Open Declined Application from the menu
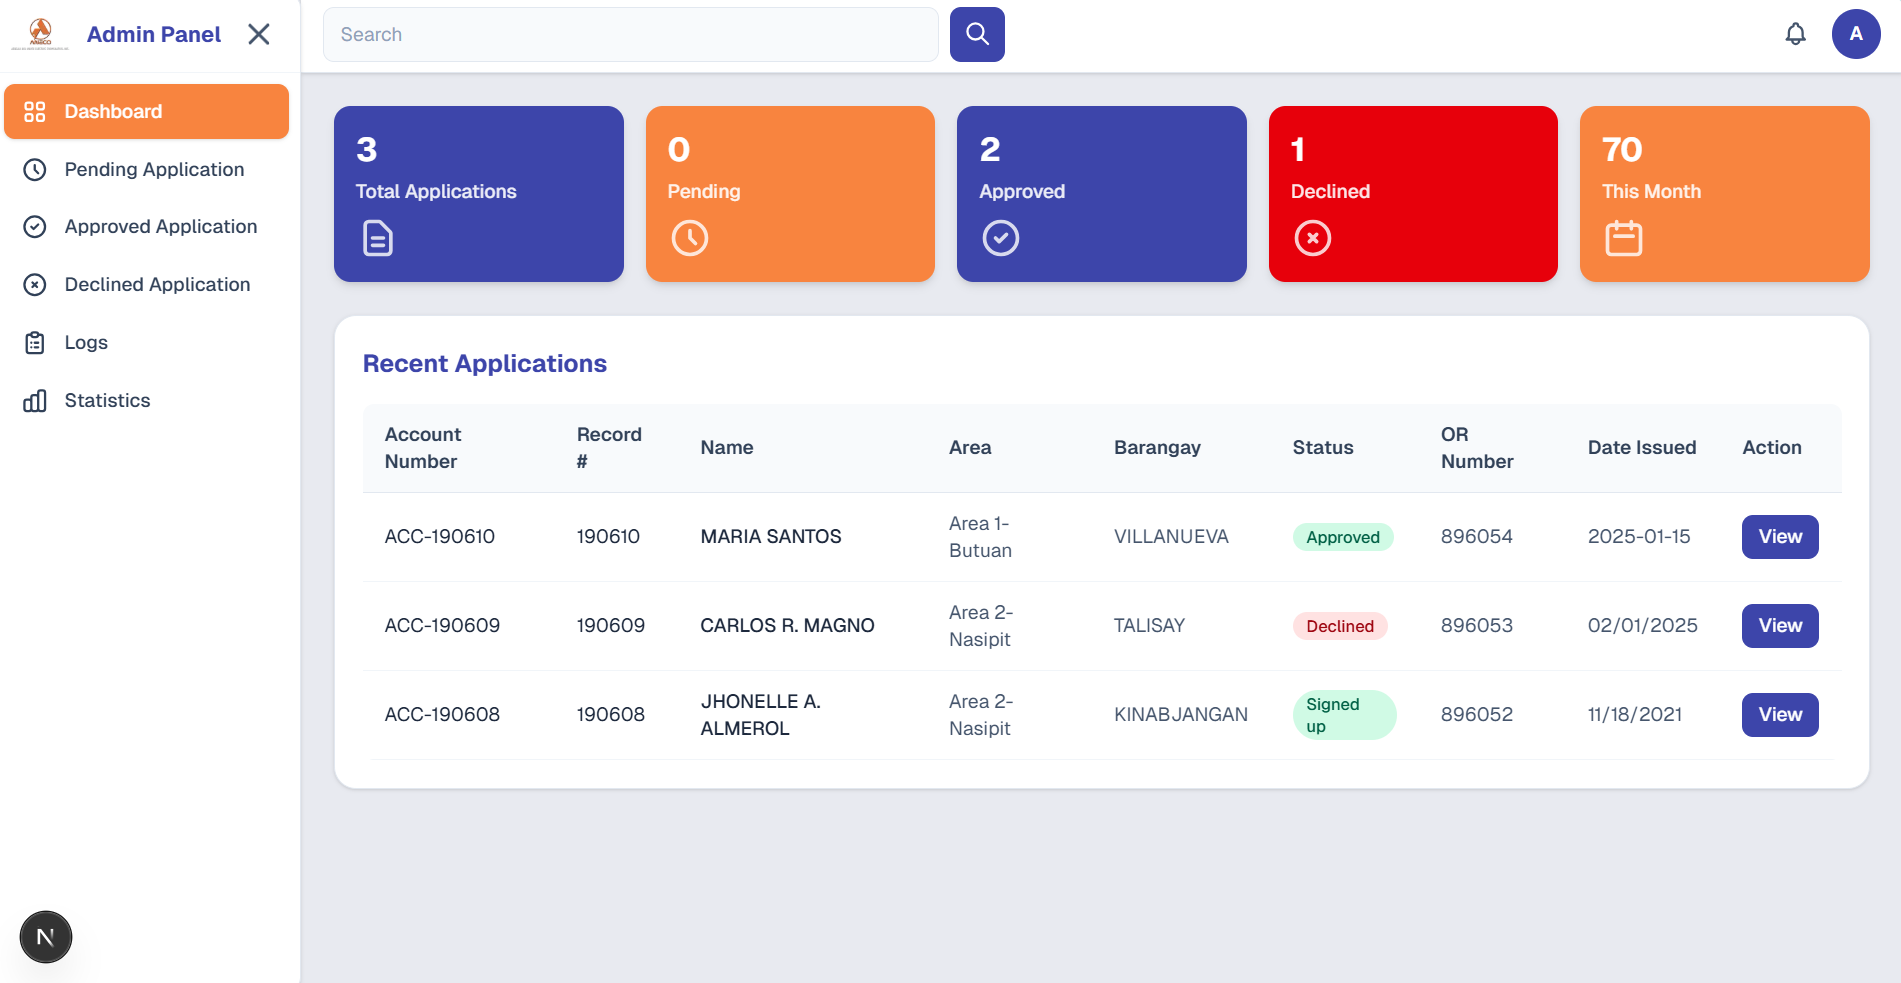1901x983 pixels. click(x=157, y=284)
